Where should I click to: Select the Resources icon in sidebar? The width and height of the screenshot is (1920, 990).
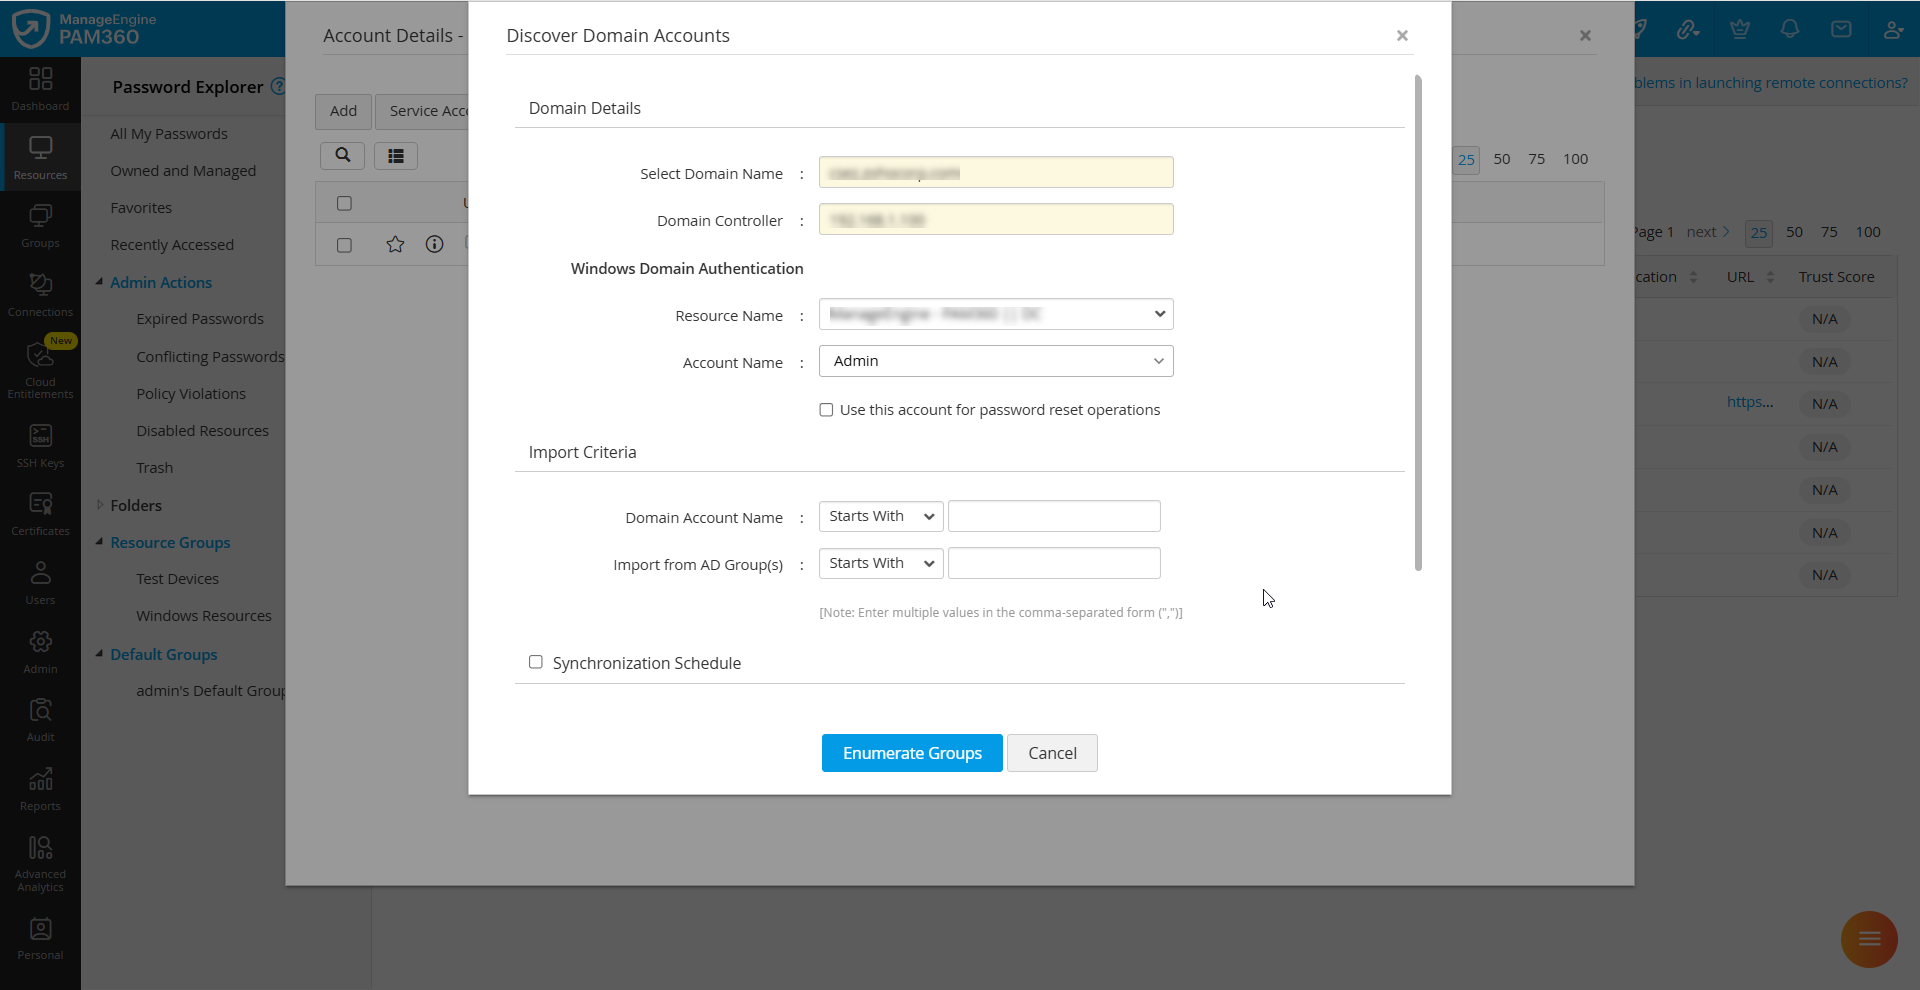click(40, 155)
